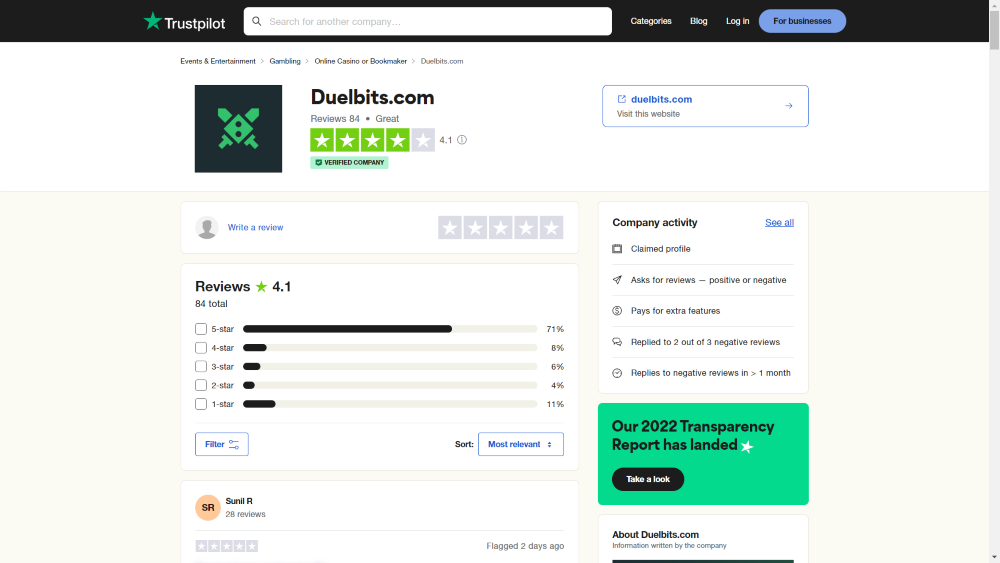Image resolution: width=1000 pixels, height=563 pixels.
Task: Click the 5-star 71% rating bar
Action: click(x=390, y=329)
